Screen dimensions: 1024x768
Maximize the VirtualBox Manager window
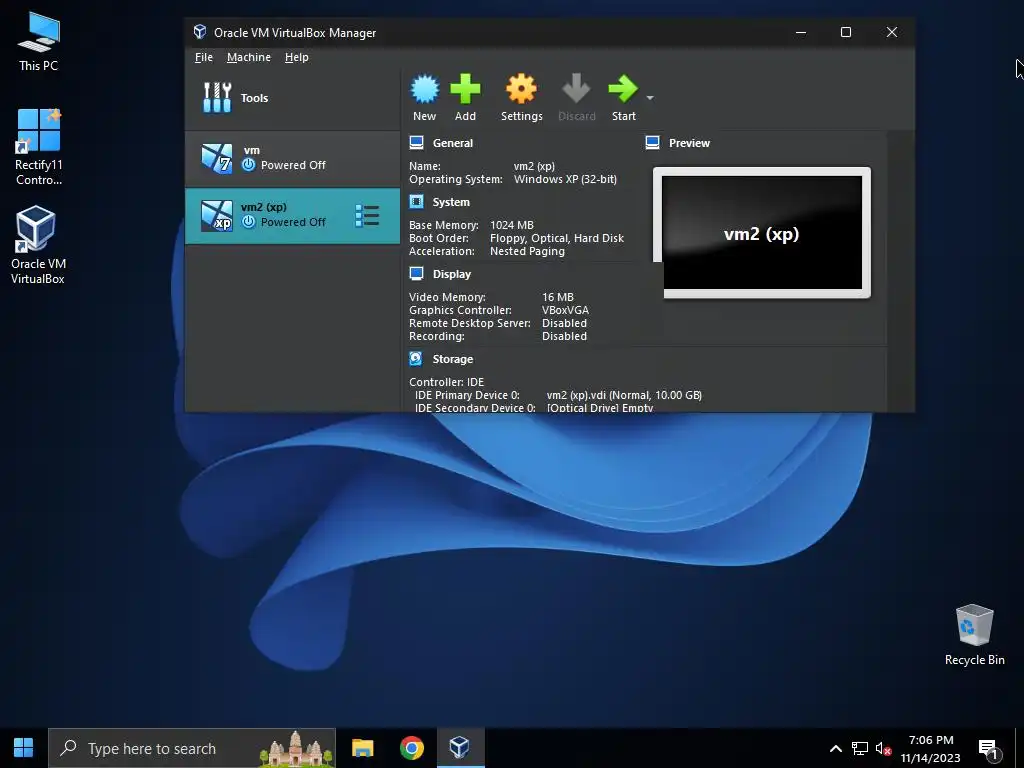[846, 32]
